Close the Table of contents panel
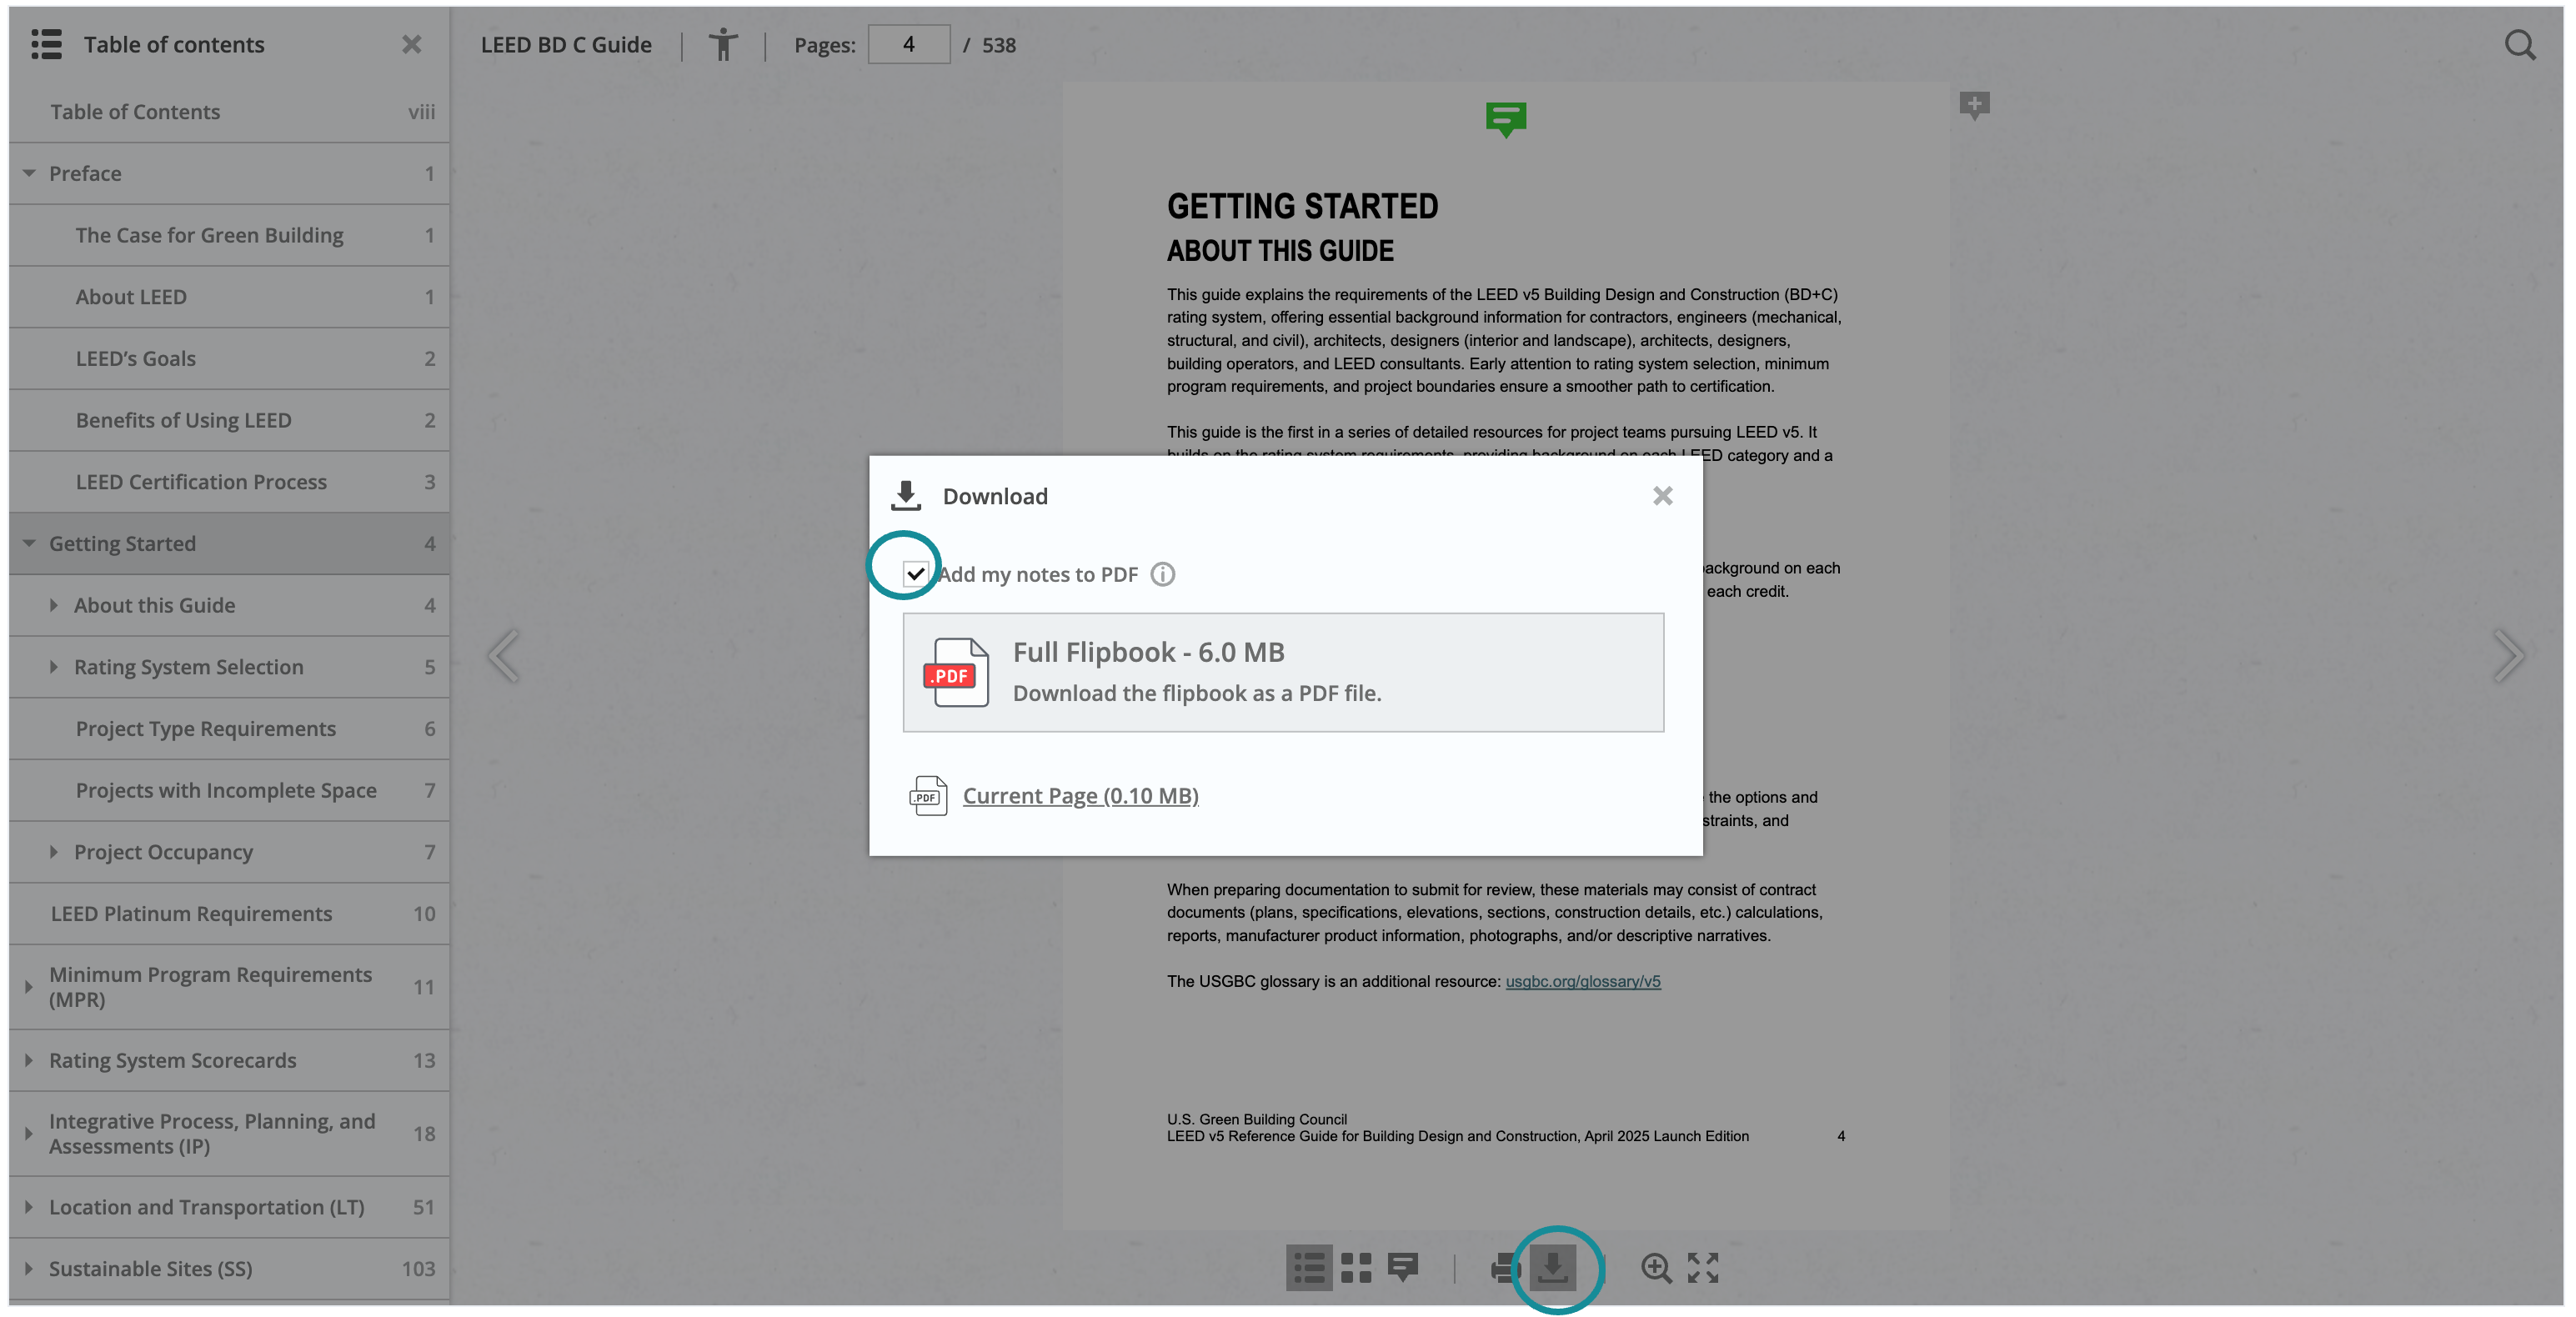 click(x=411, y=44)
